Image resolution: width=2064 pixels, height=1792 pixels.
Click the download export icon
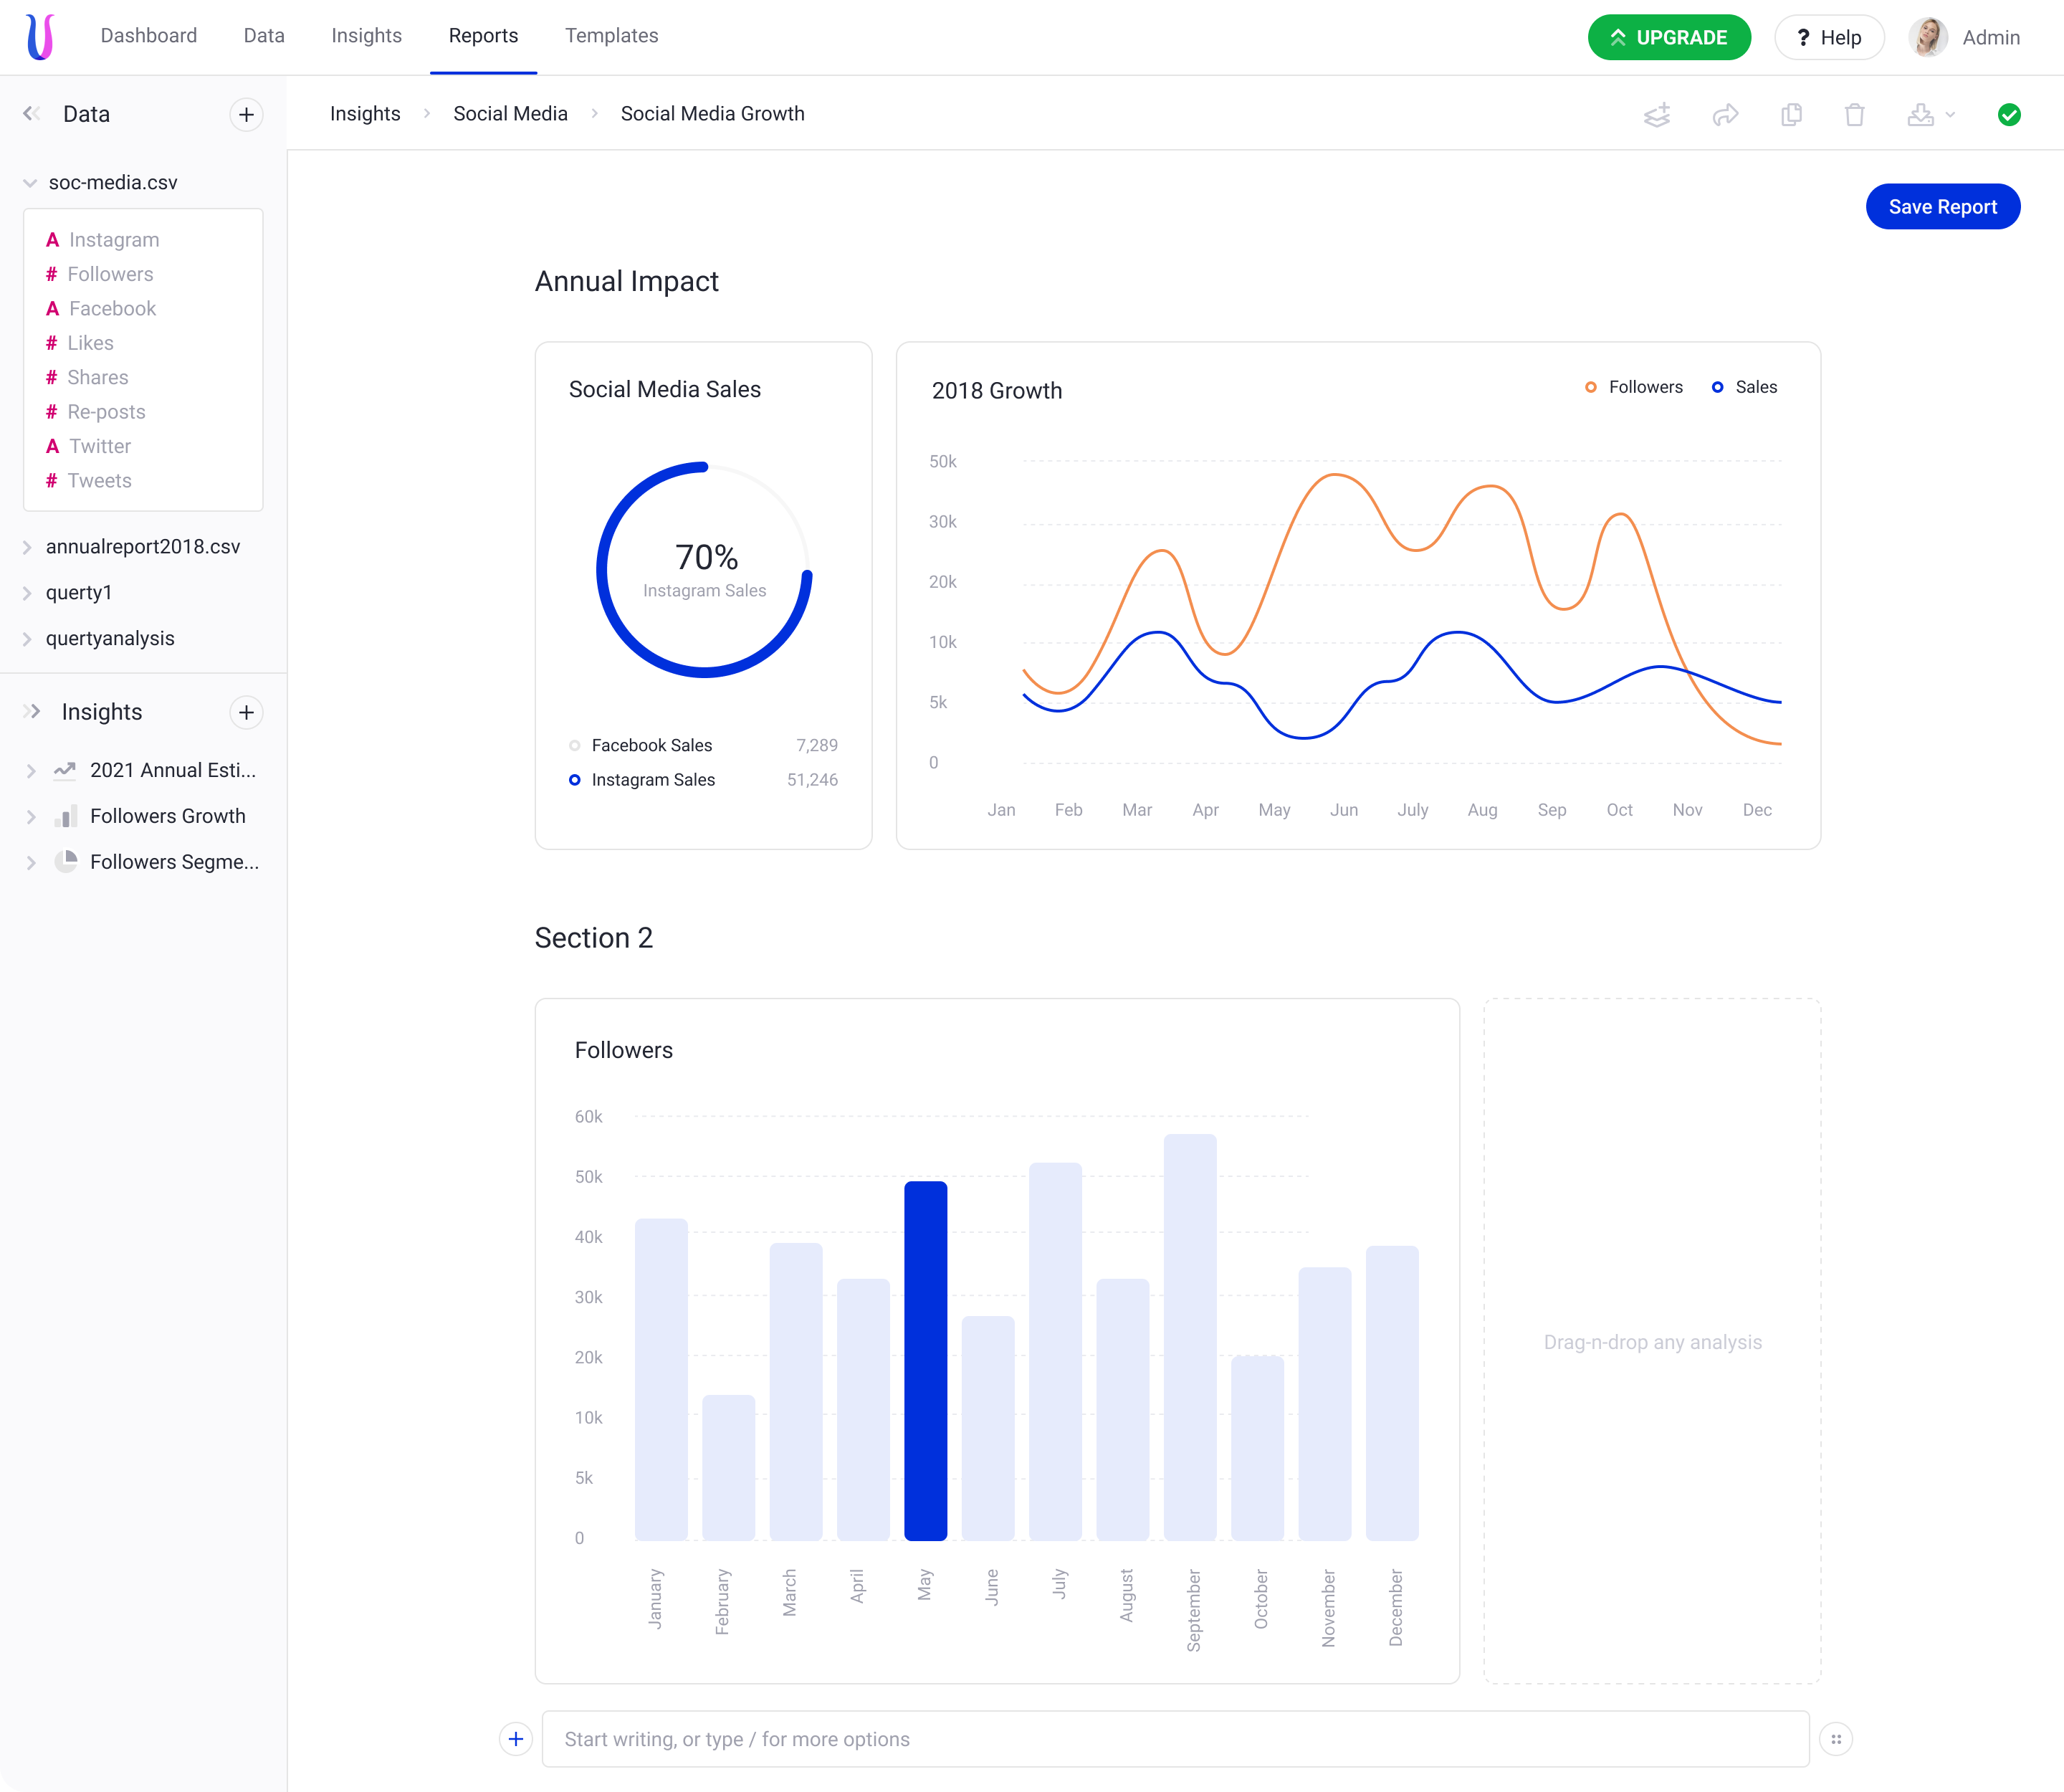point(1920,115)
